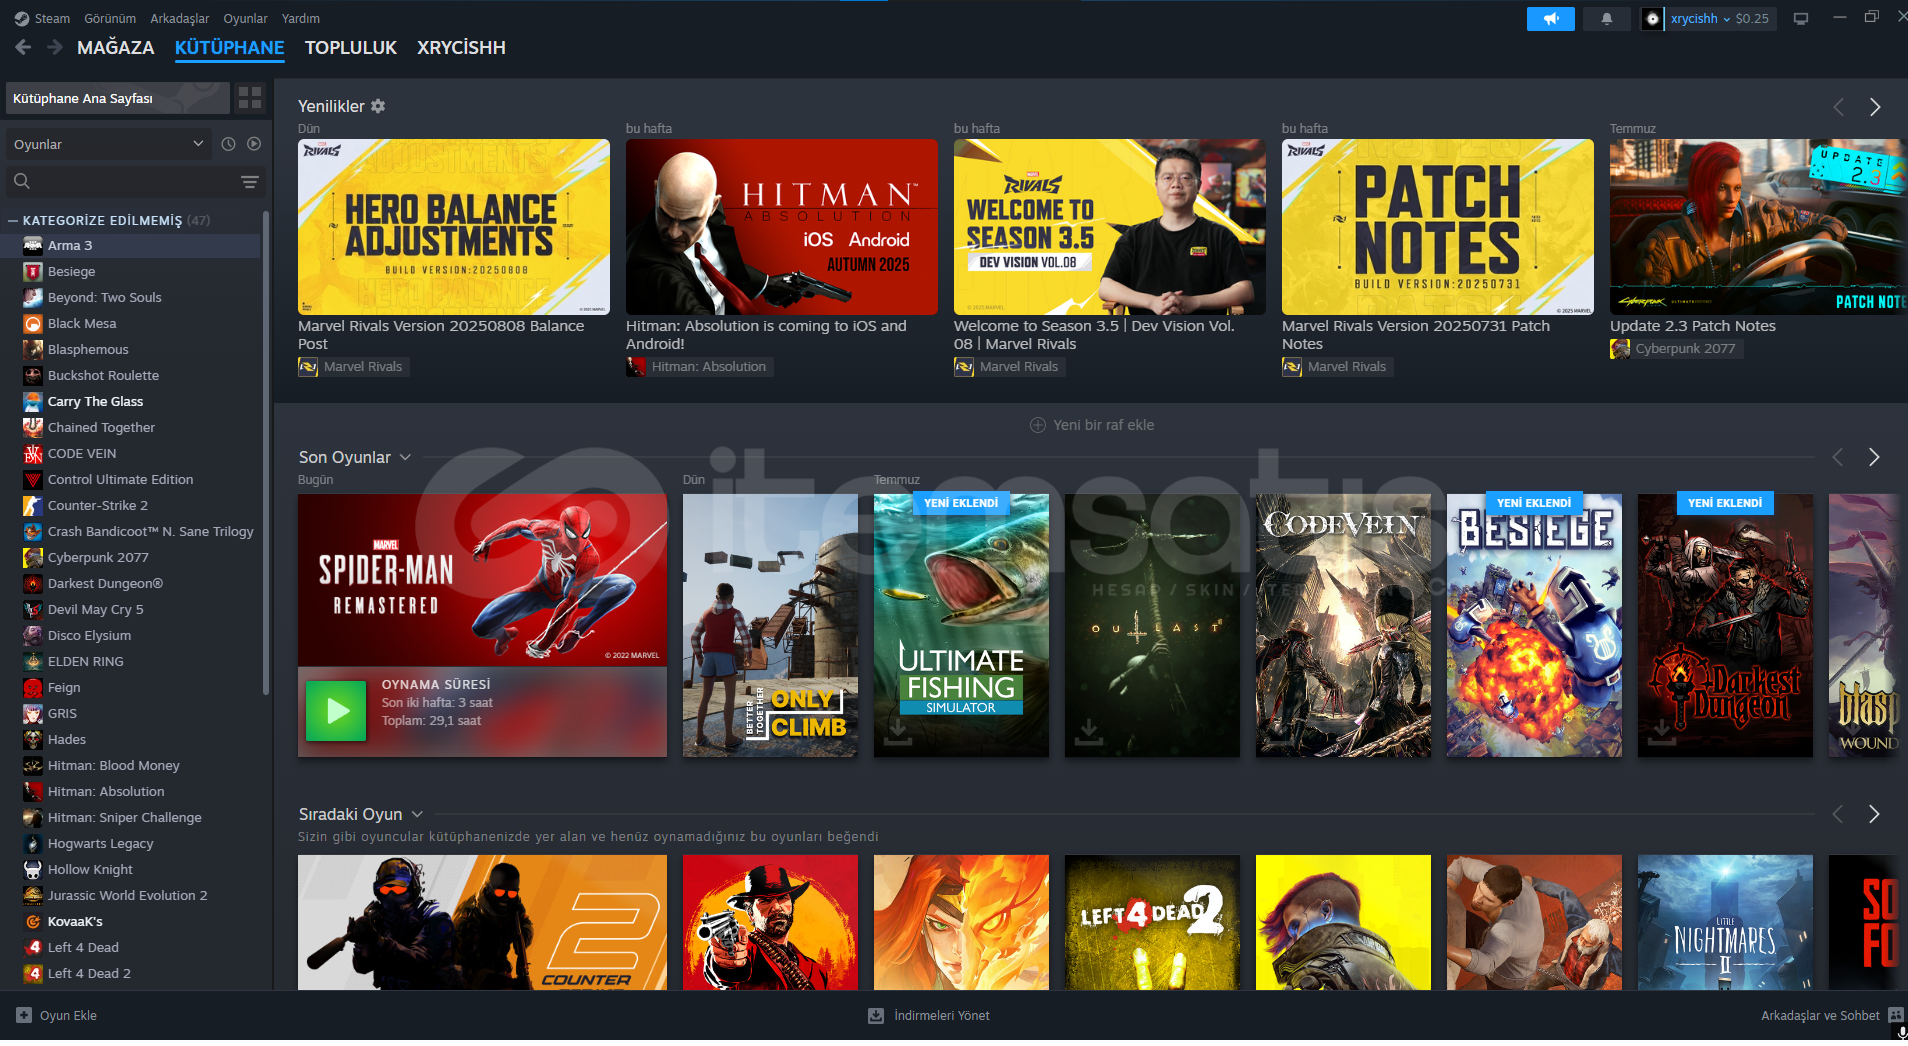Open Darkest Dungeon game cover

(x=1725, y=625)
